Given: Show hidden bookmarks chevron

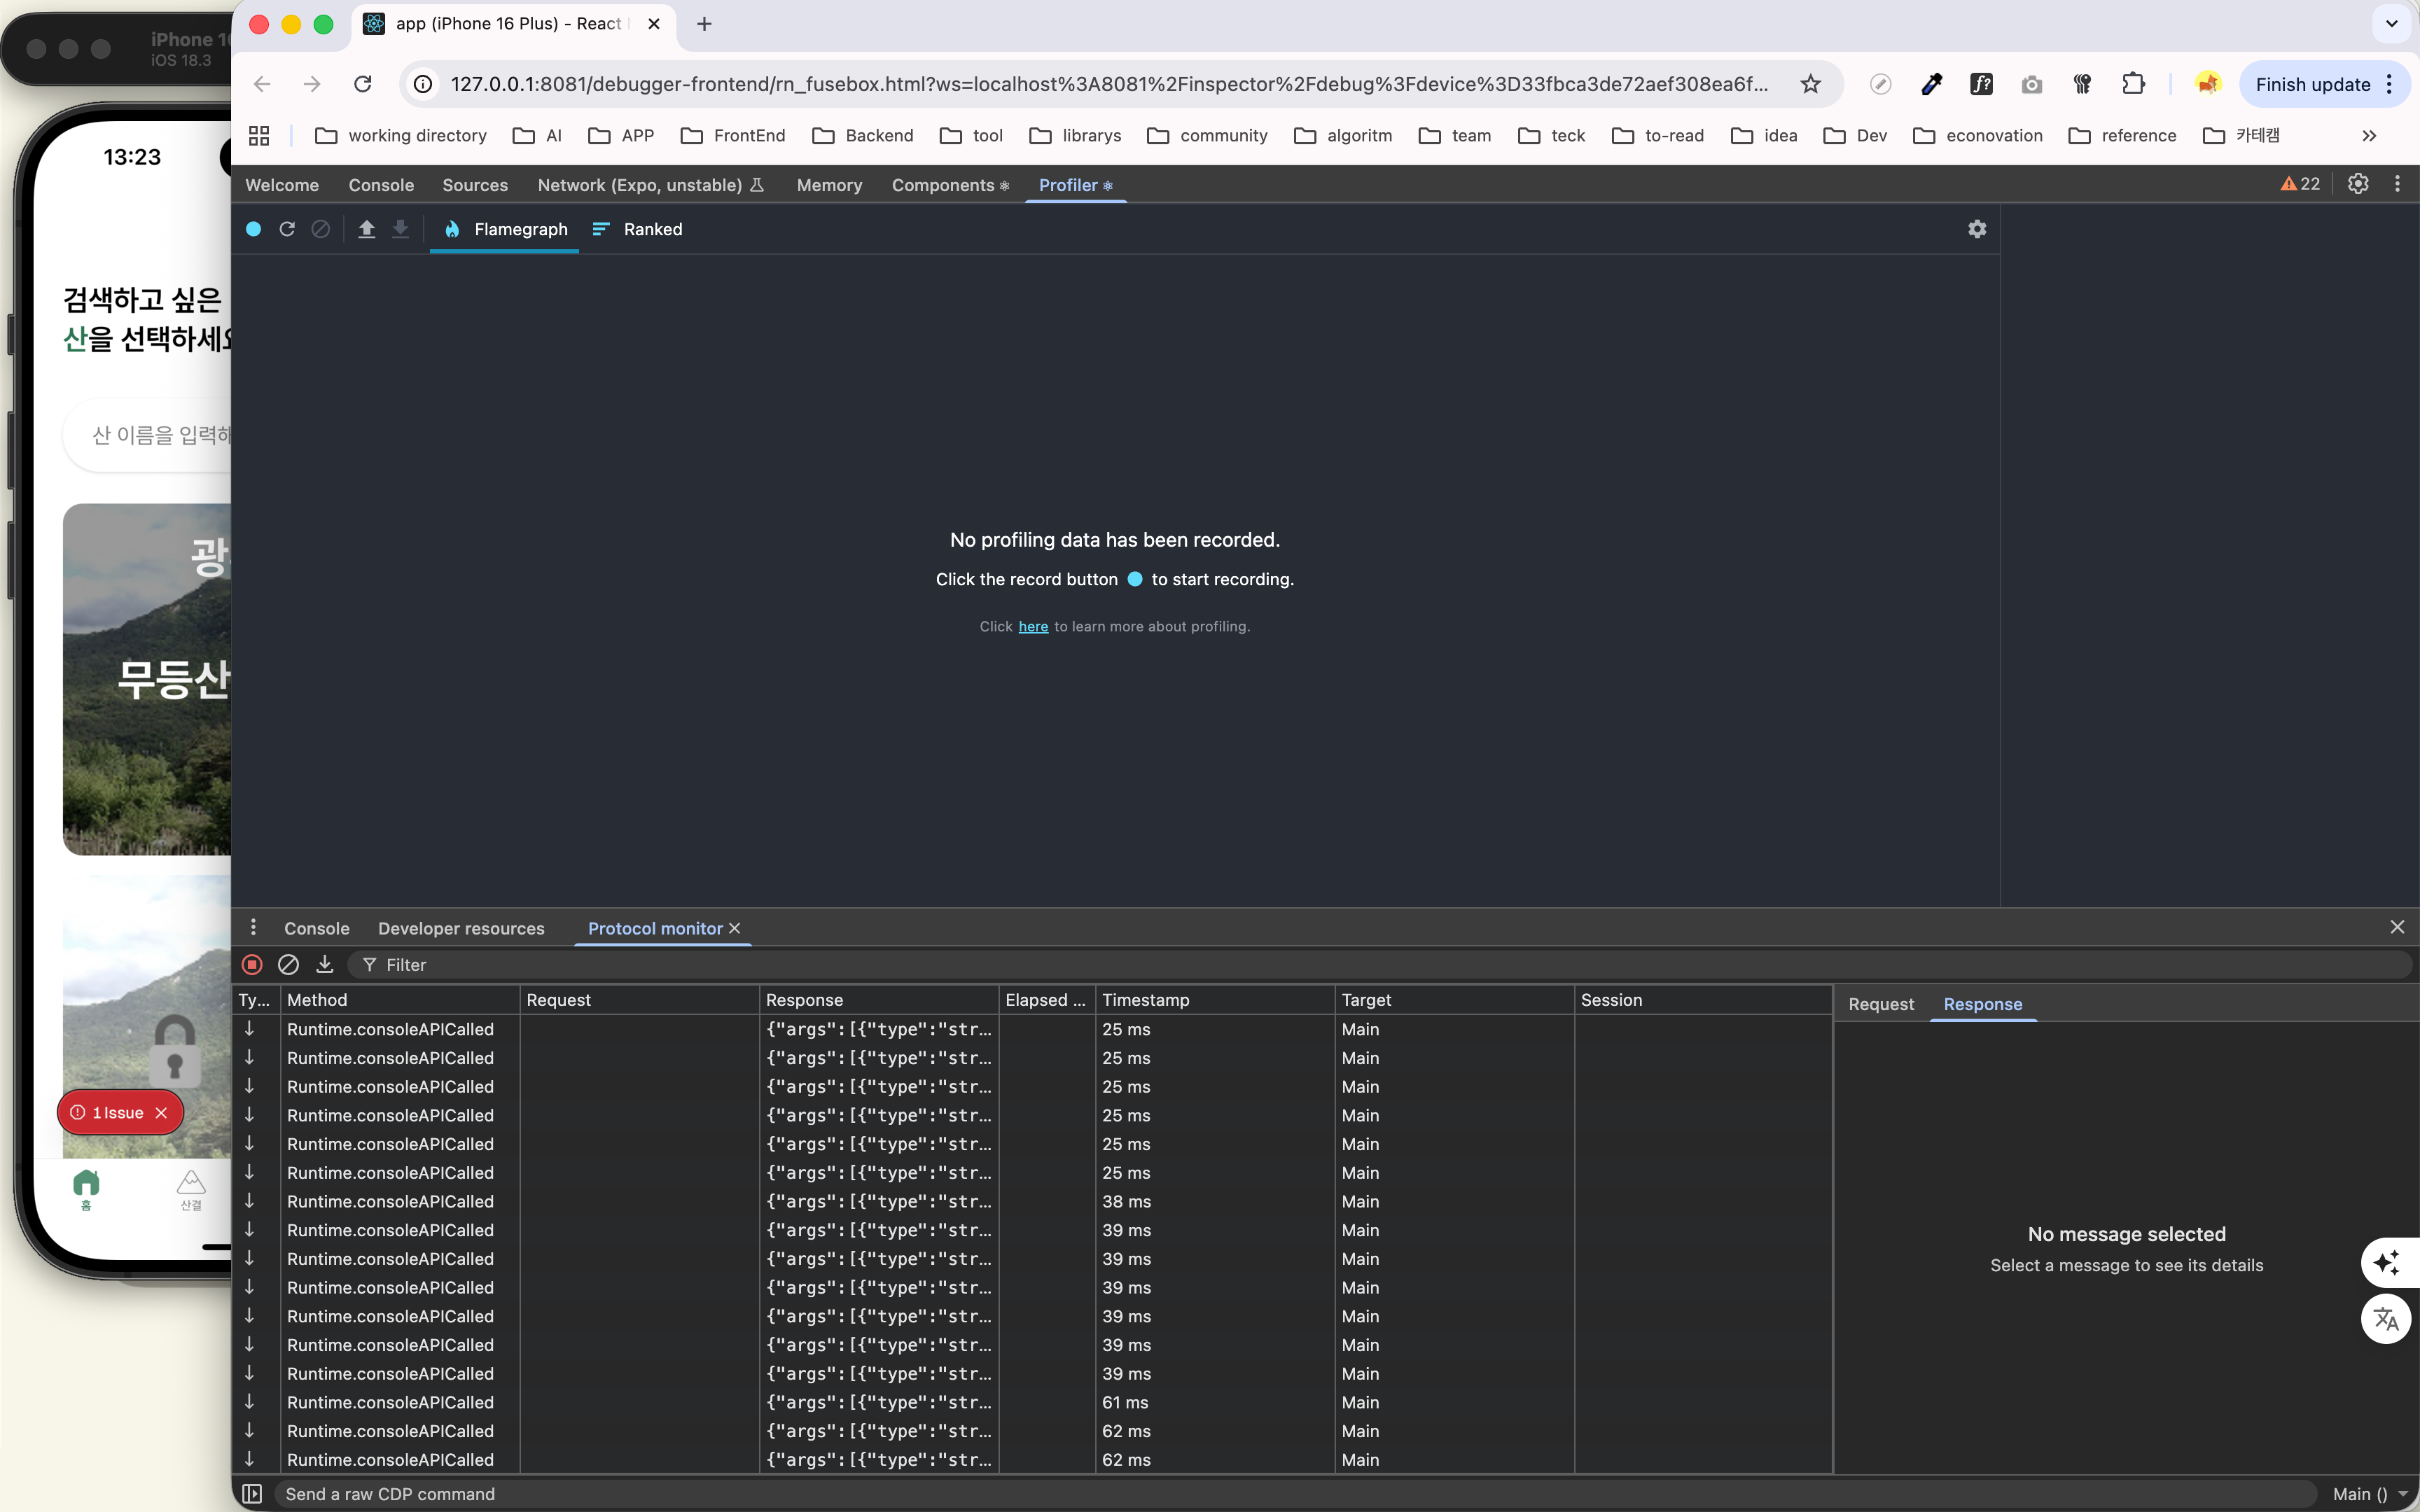Looking at the screenshot, I should pyautogui.click(x=2368, y=136).
